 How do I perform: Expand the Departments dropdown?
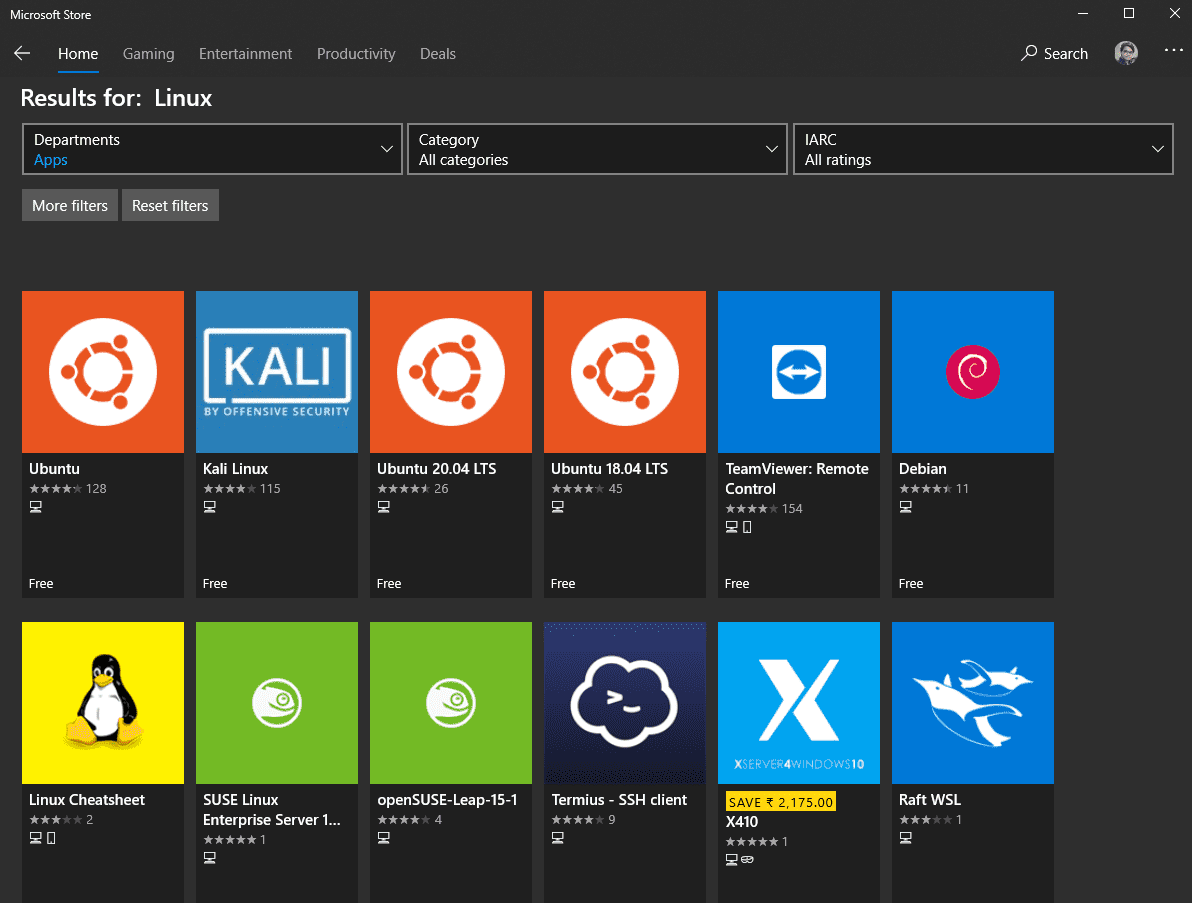(x=211, y=149)
